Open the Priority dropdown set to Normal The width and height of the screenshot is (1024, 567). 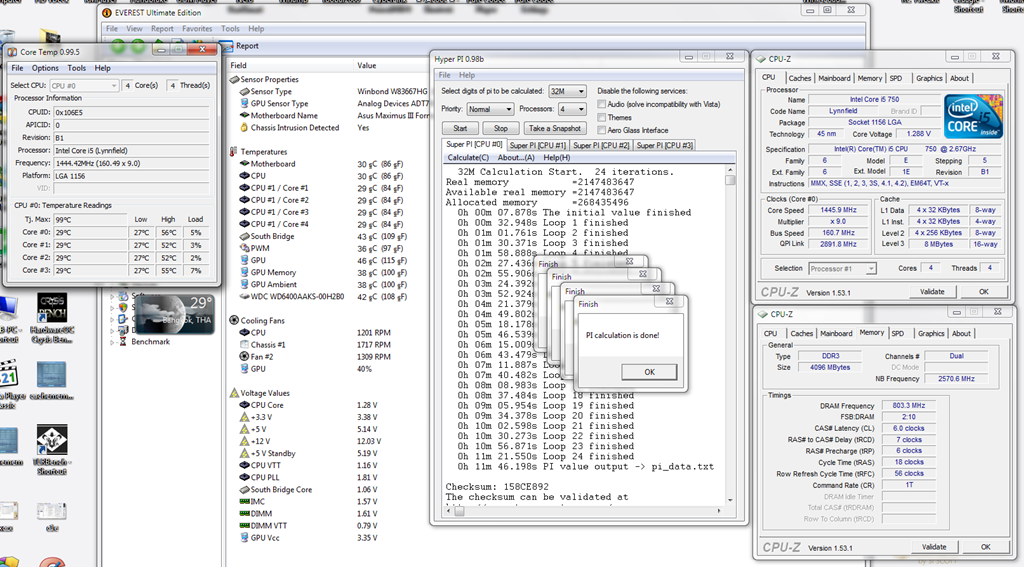pos(491,109)
